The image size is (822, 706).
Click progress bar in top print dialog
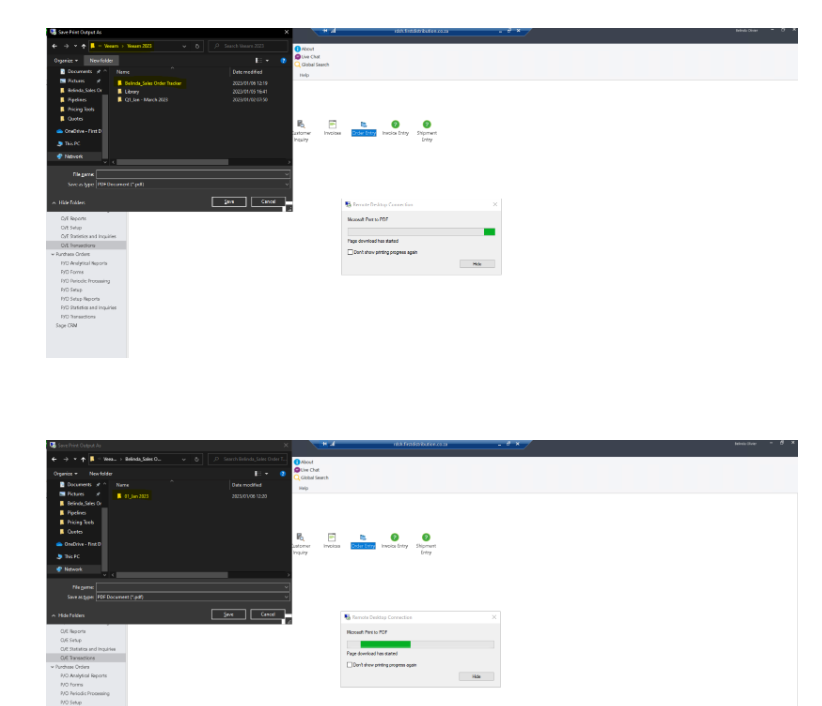click(x=421, y=232)
